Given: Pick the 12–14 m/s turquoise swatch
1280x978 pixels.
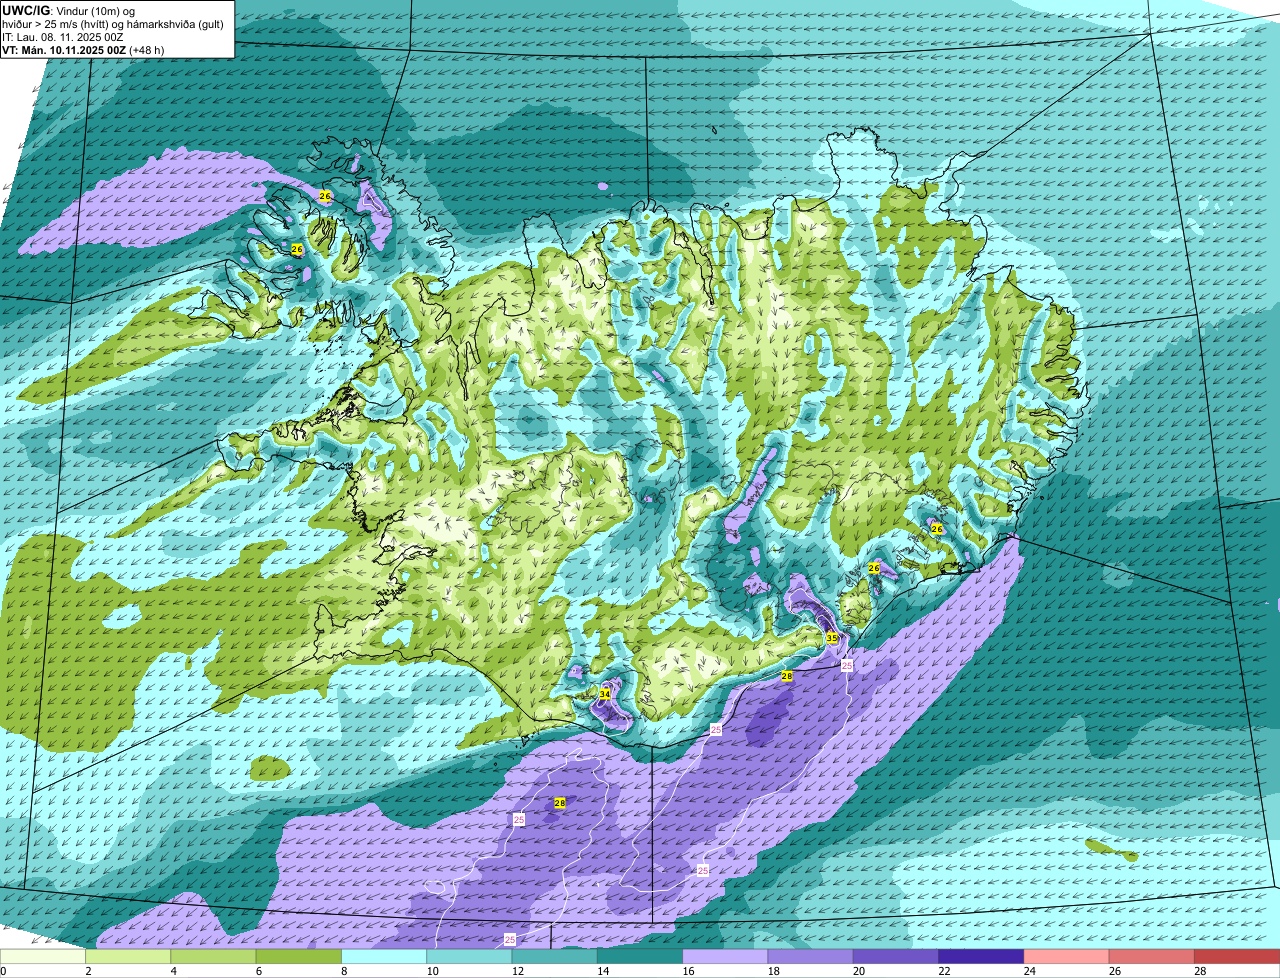Looking at the screenshot, I should pos(555,957).
